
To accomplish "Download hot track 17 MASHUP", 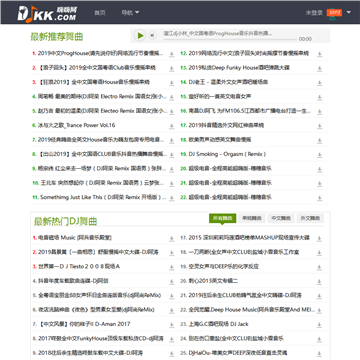I will tap(320, 239).
